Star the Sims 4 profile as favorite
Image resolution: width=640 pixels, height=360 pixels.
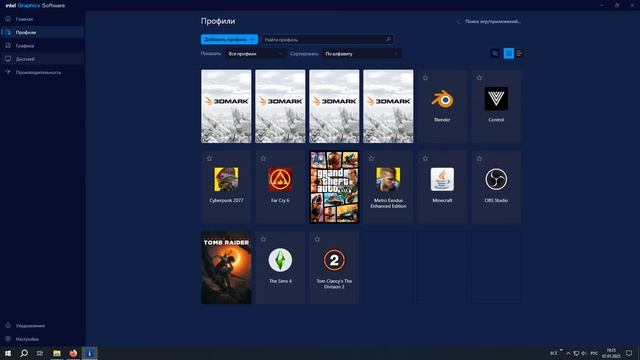263,239
